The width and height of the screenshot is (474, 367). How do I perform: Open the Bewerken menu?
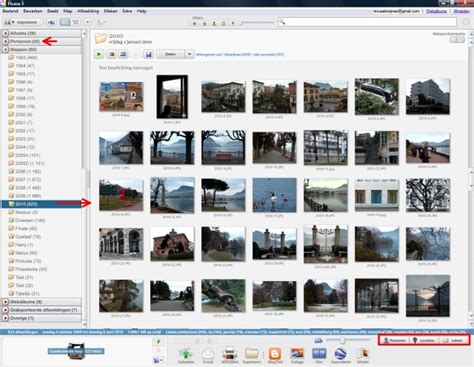tap(33, 11)
